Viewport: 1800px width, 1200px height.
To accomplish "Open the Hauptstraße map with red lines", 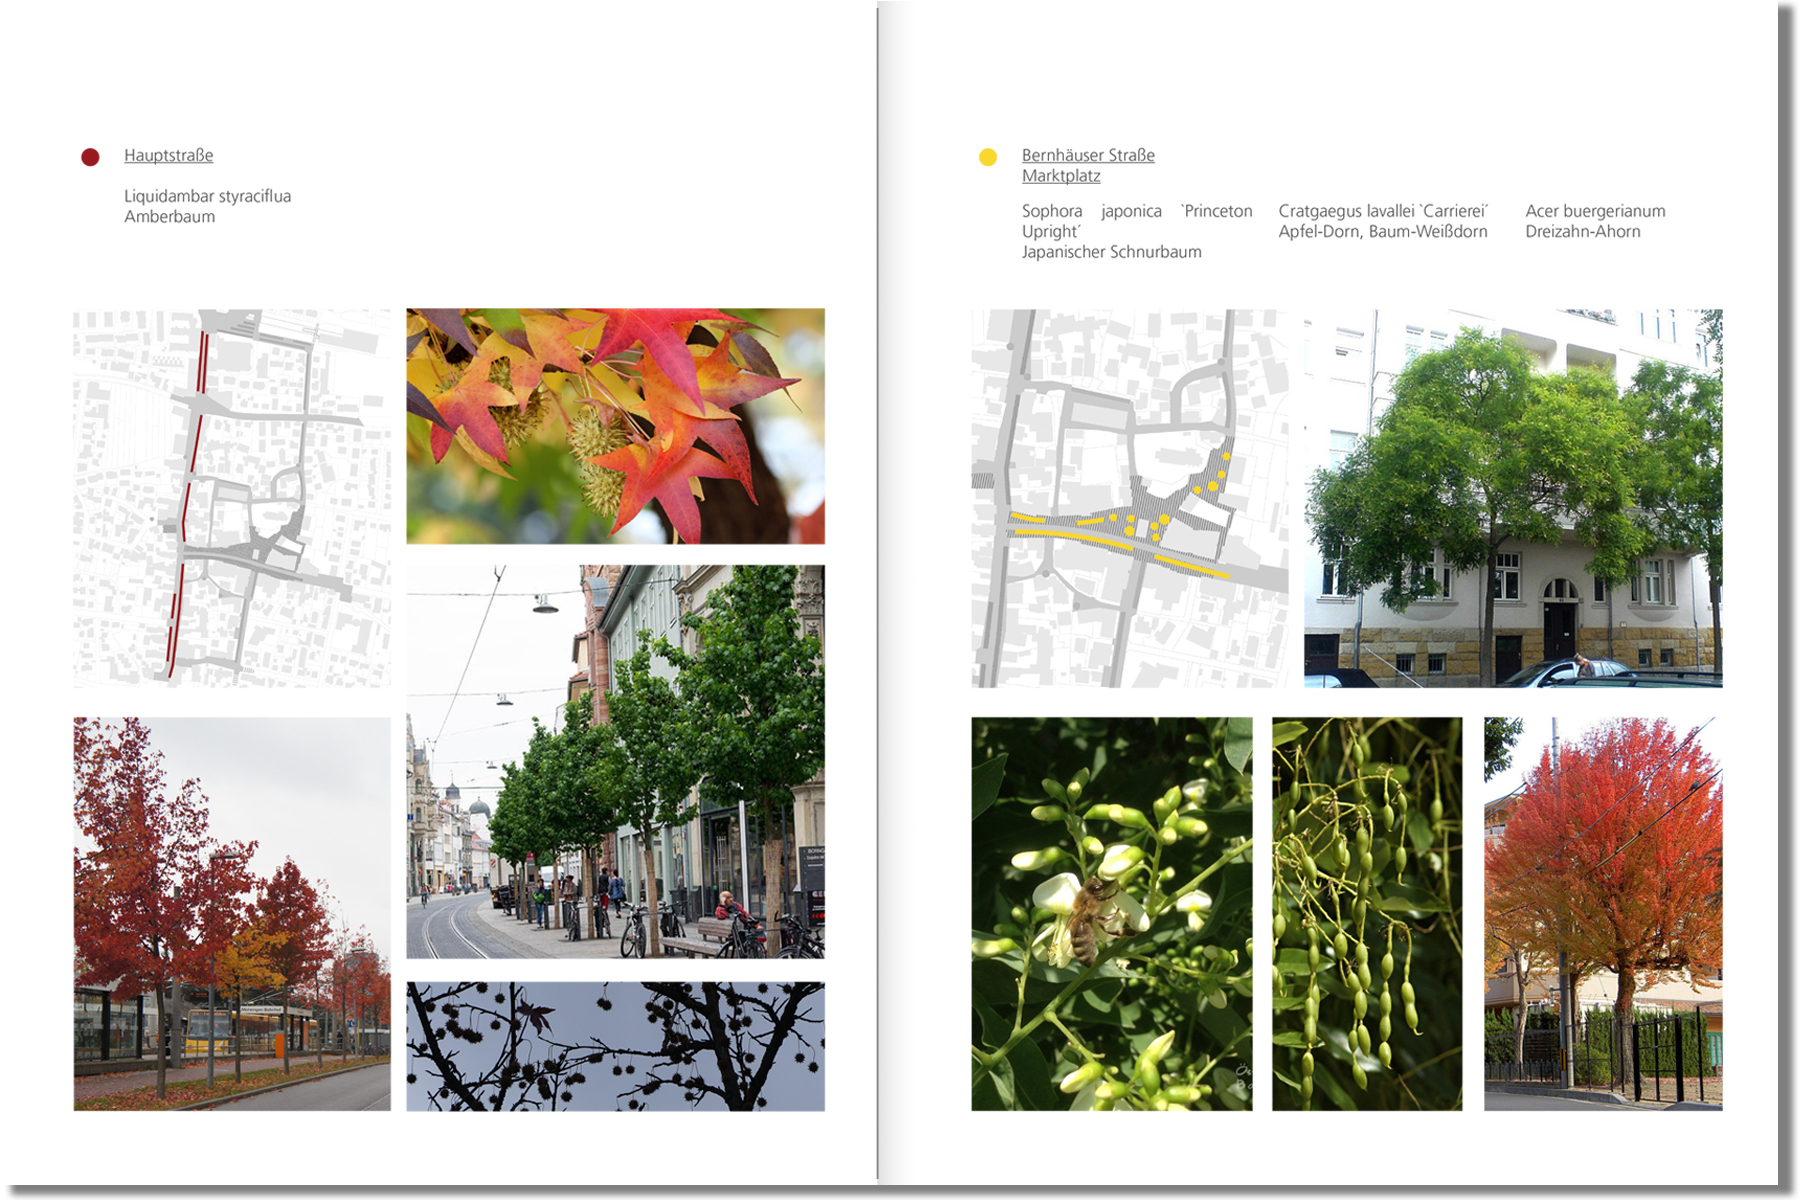I will (231, 497).
